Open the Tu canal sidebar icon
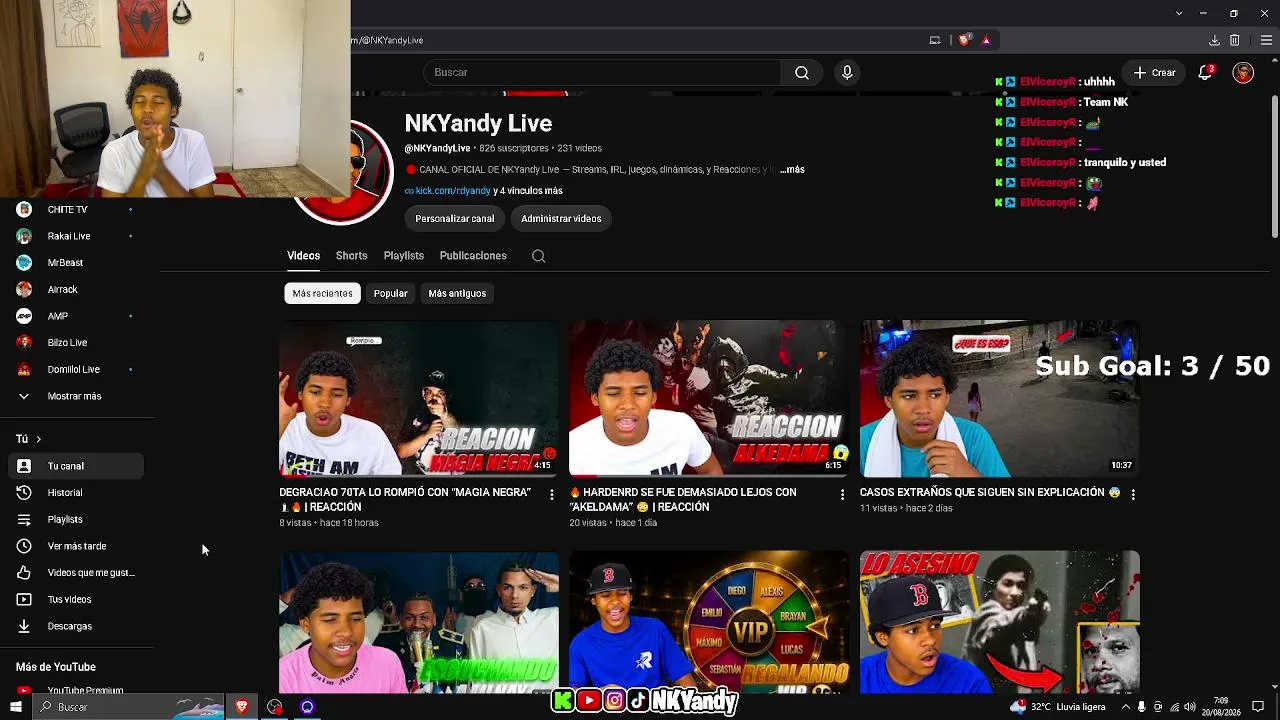The image size is (1280, 720). point(24,466)
